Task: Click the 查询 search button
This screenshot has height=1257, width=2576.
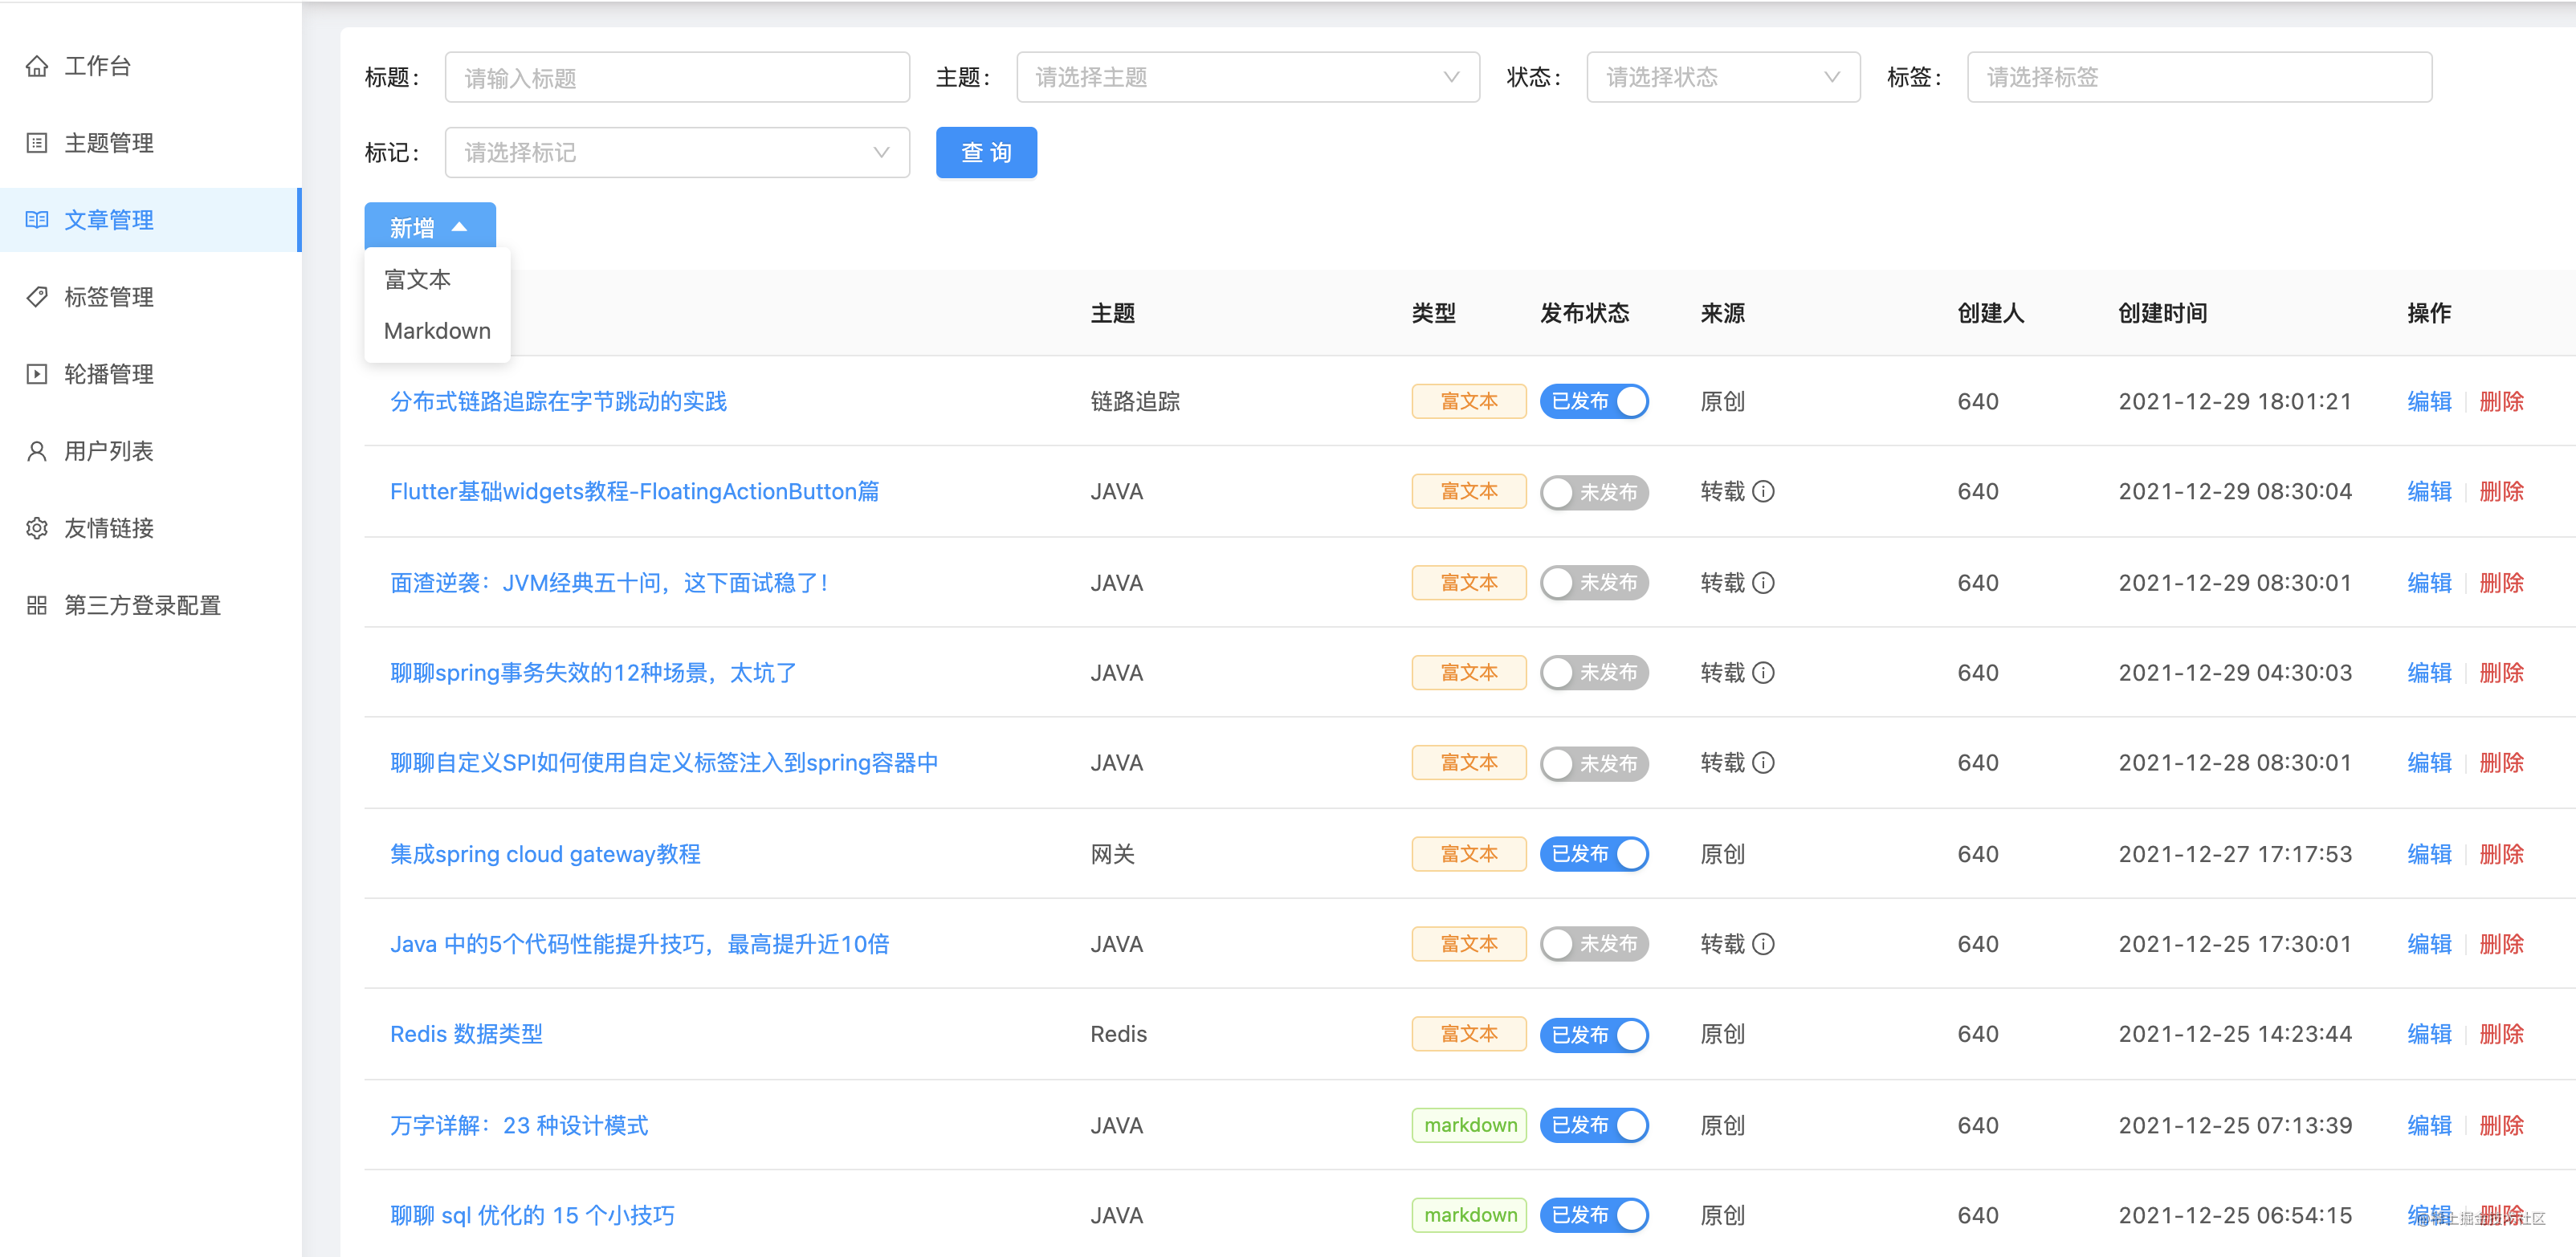Action: click(986, 152)
